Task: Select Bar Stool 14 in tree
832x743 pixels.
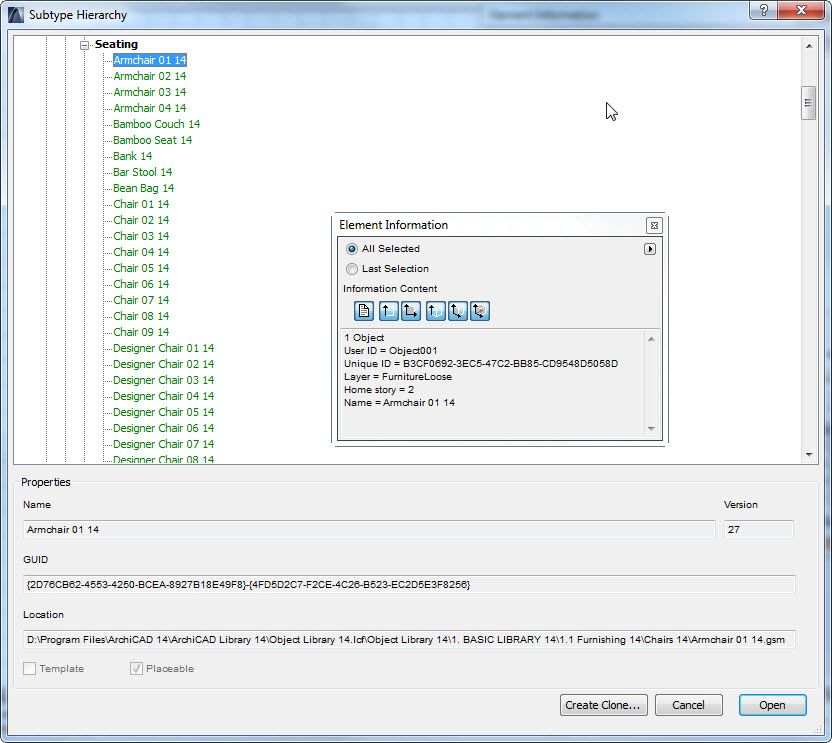Action: [x=143, y=172]
